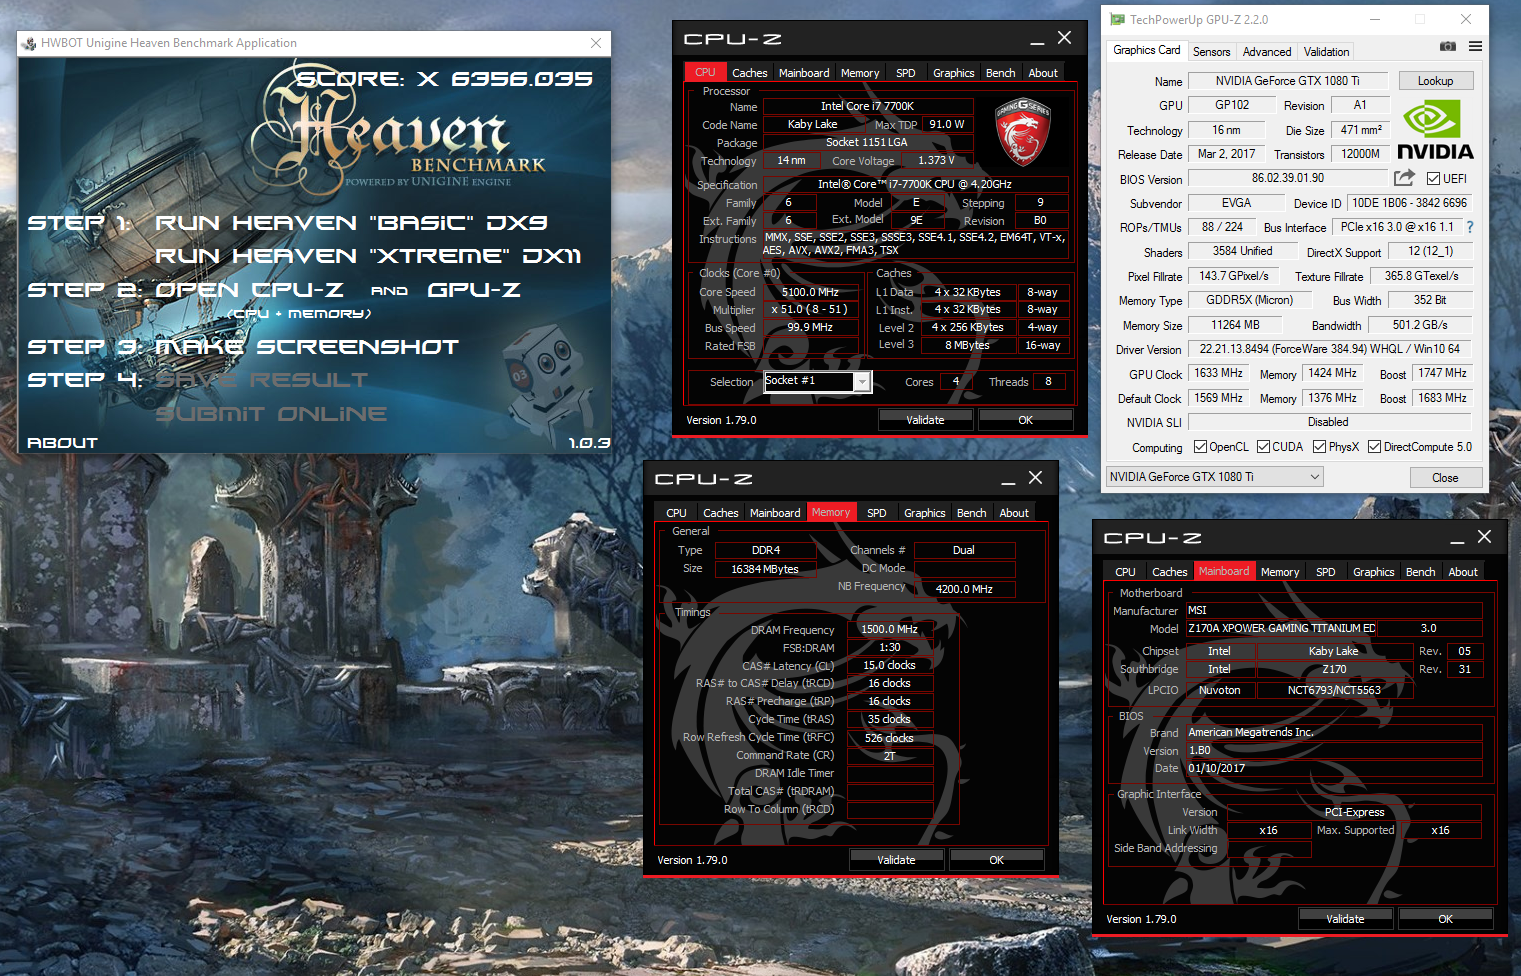Click the Lookup button in GPU-Z
Viewport: 1521px width, 976px height.
click(x=1435, y=81)
